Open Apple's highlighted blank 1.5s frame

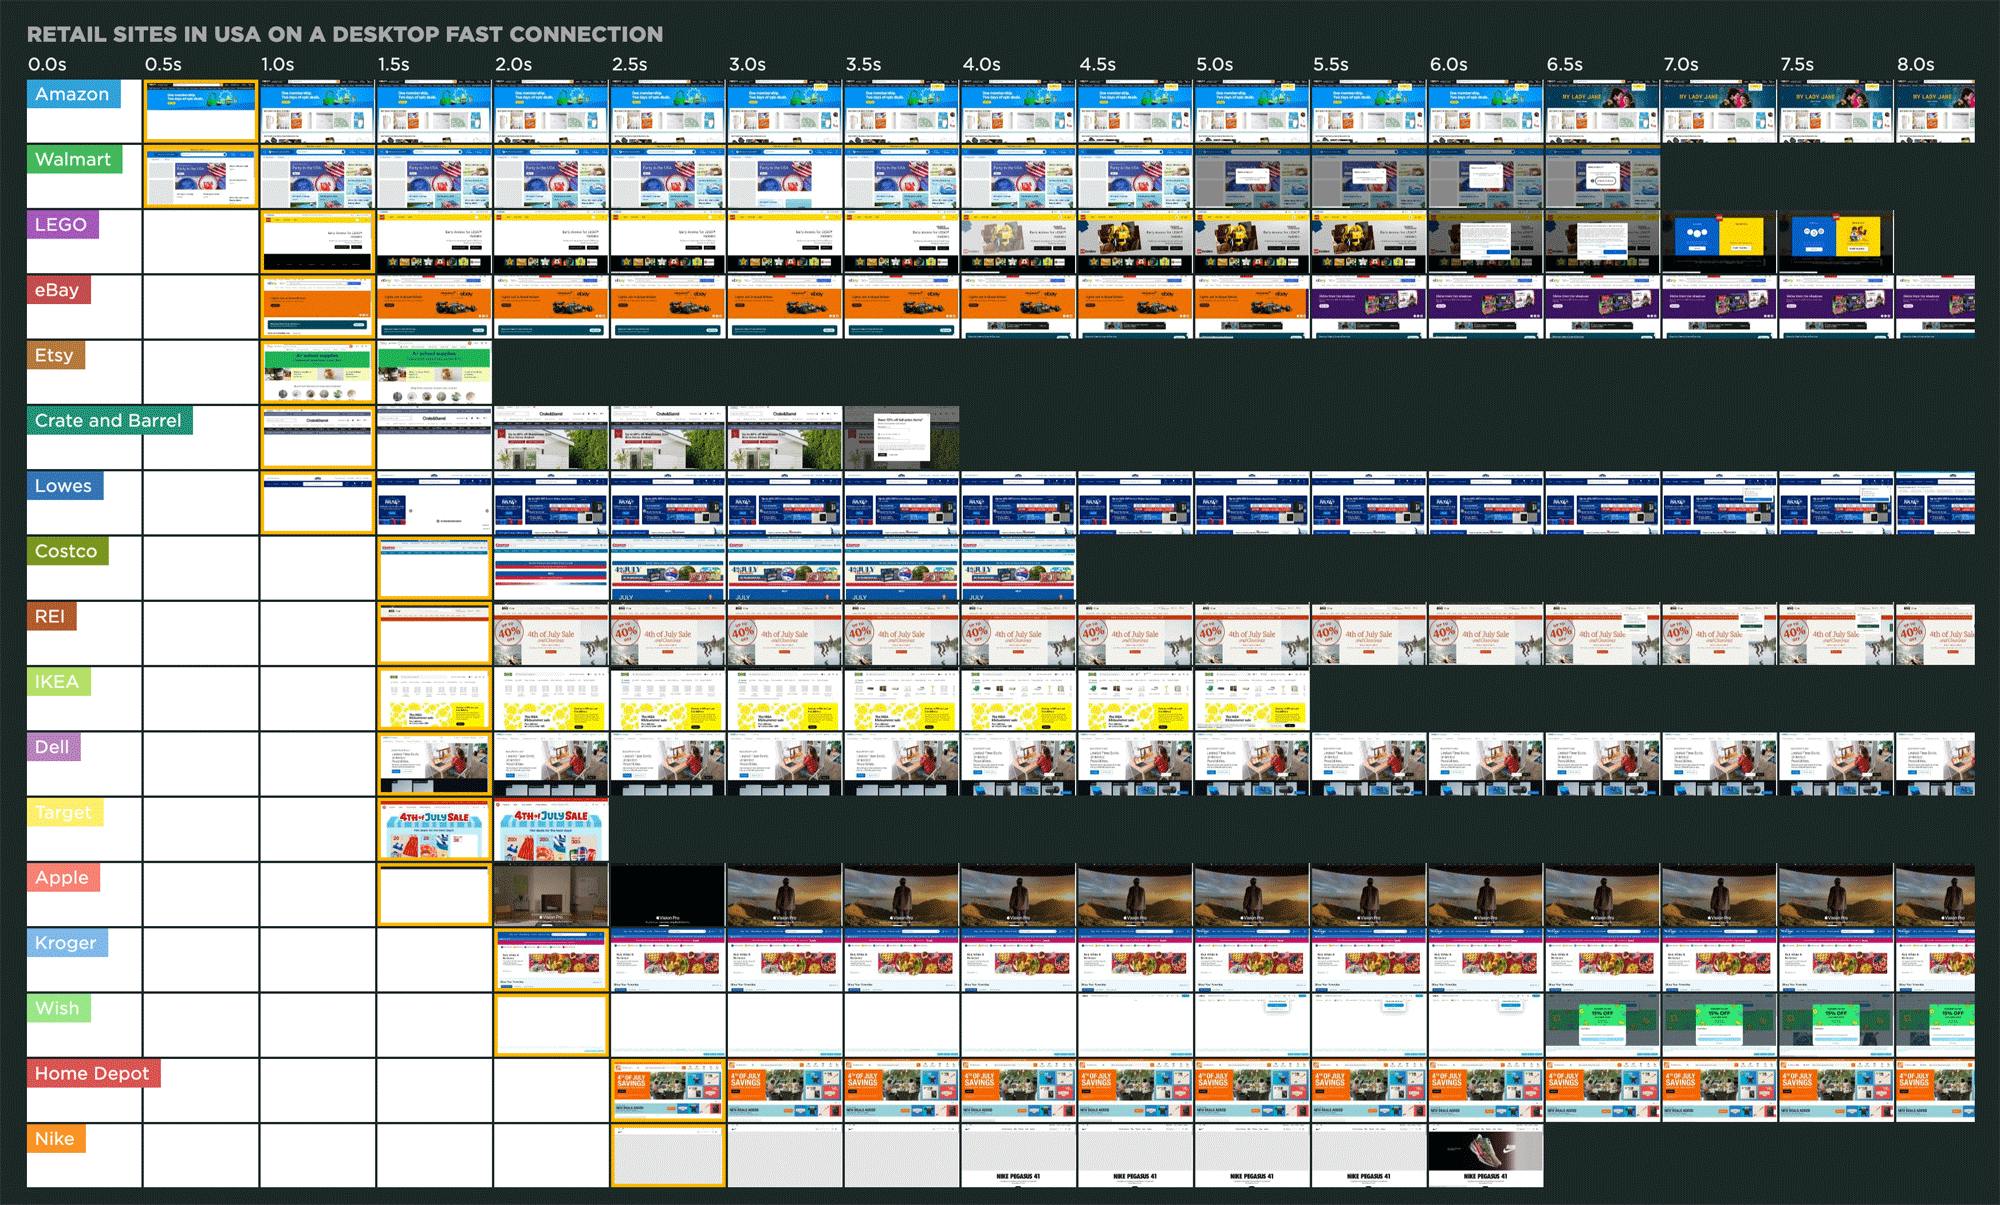pyautogui.click(x=435, y=895)
